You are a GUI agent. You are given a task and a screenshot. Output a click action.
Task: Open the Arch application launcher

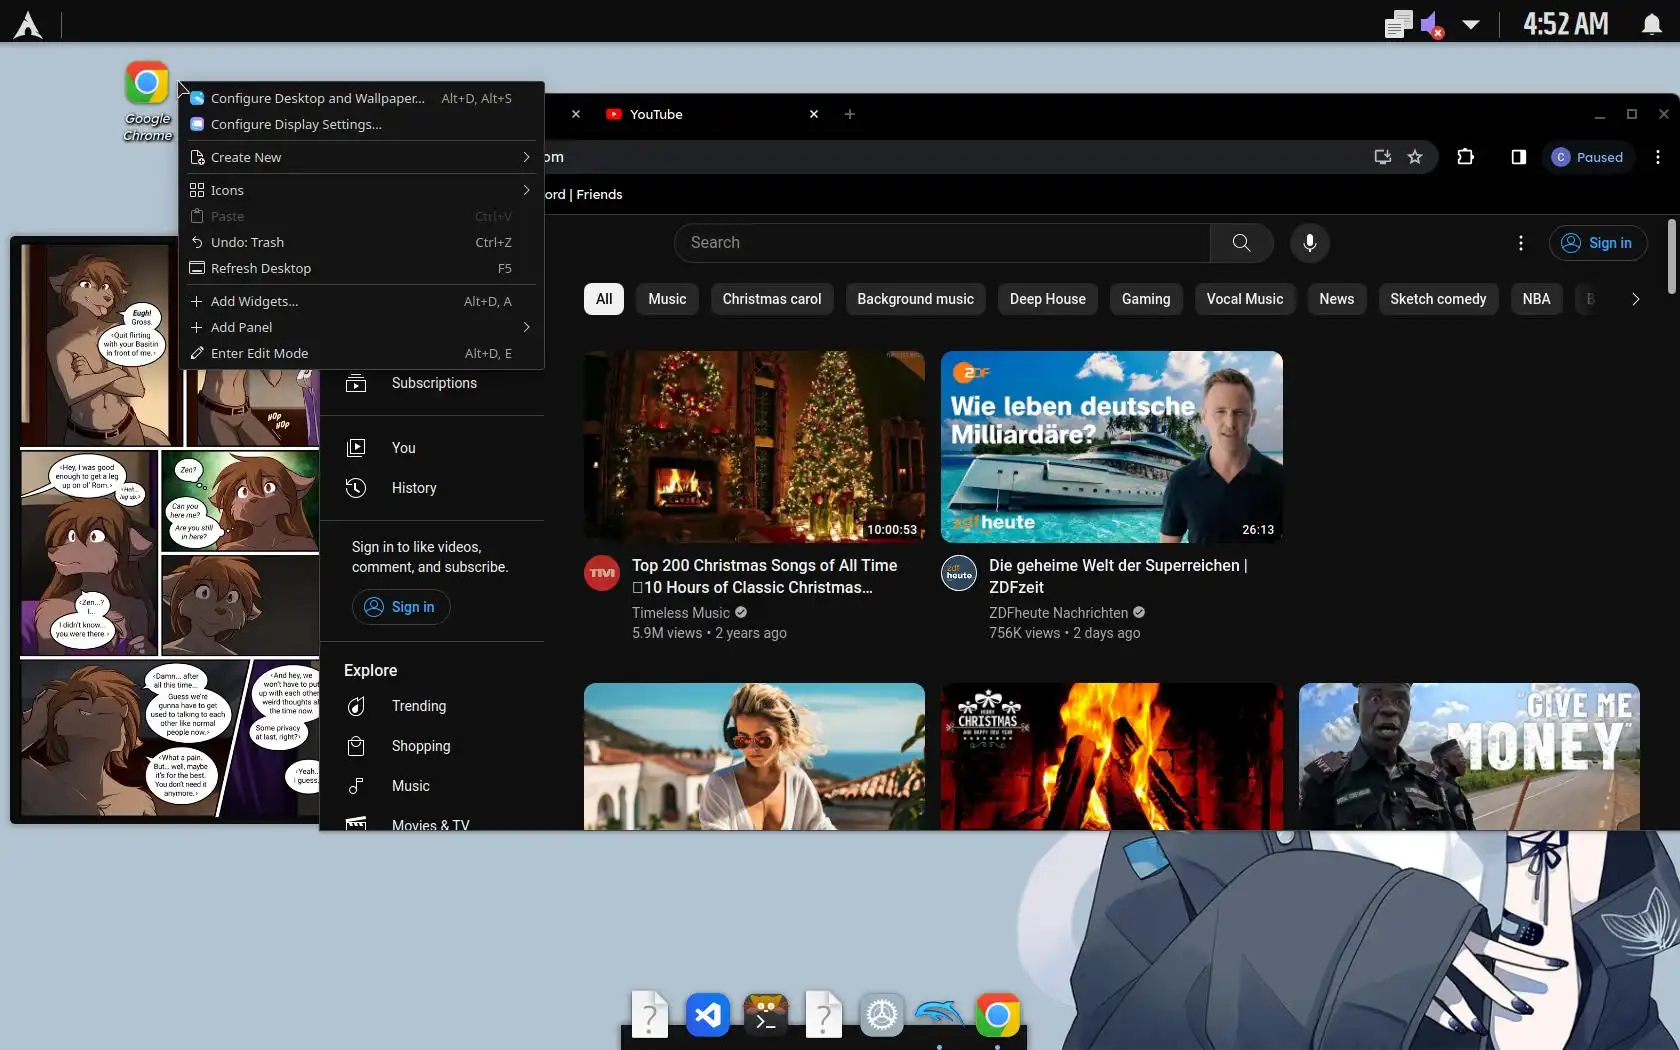28,24
